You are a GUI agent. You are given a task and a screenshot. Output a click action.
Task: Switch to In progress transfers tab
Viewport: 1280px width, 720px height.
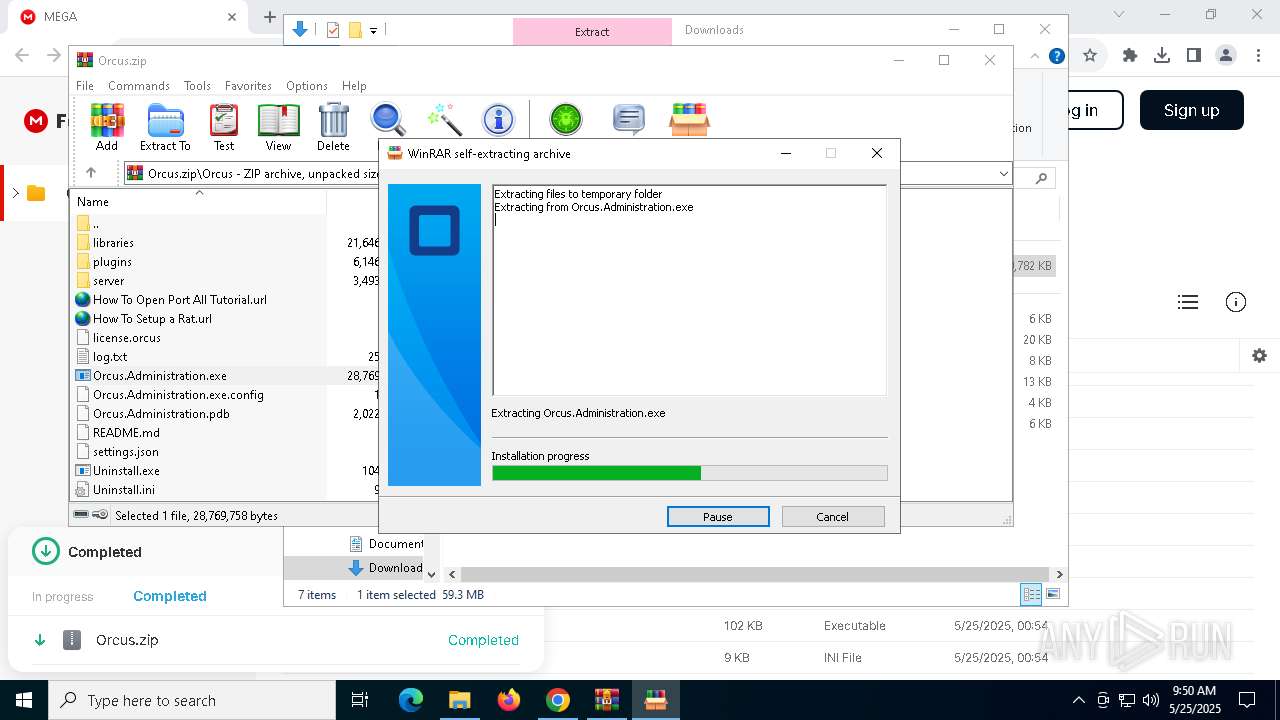[62, 597]
